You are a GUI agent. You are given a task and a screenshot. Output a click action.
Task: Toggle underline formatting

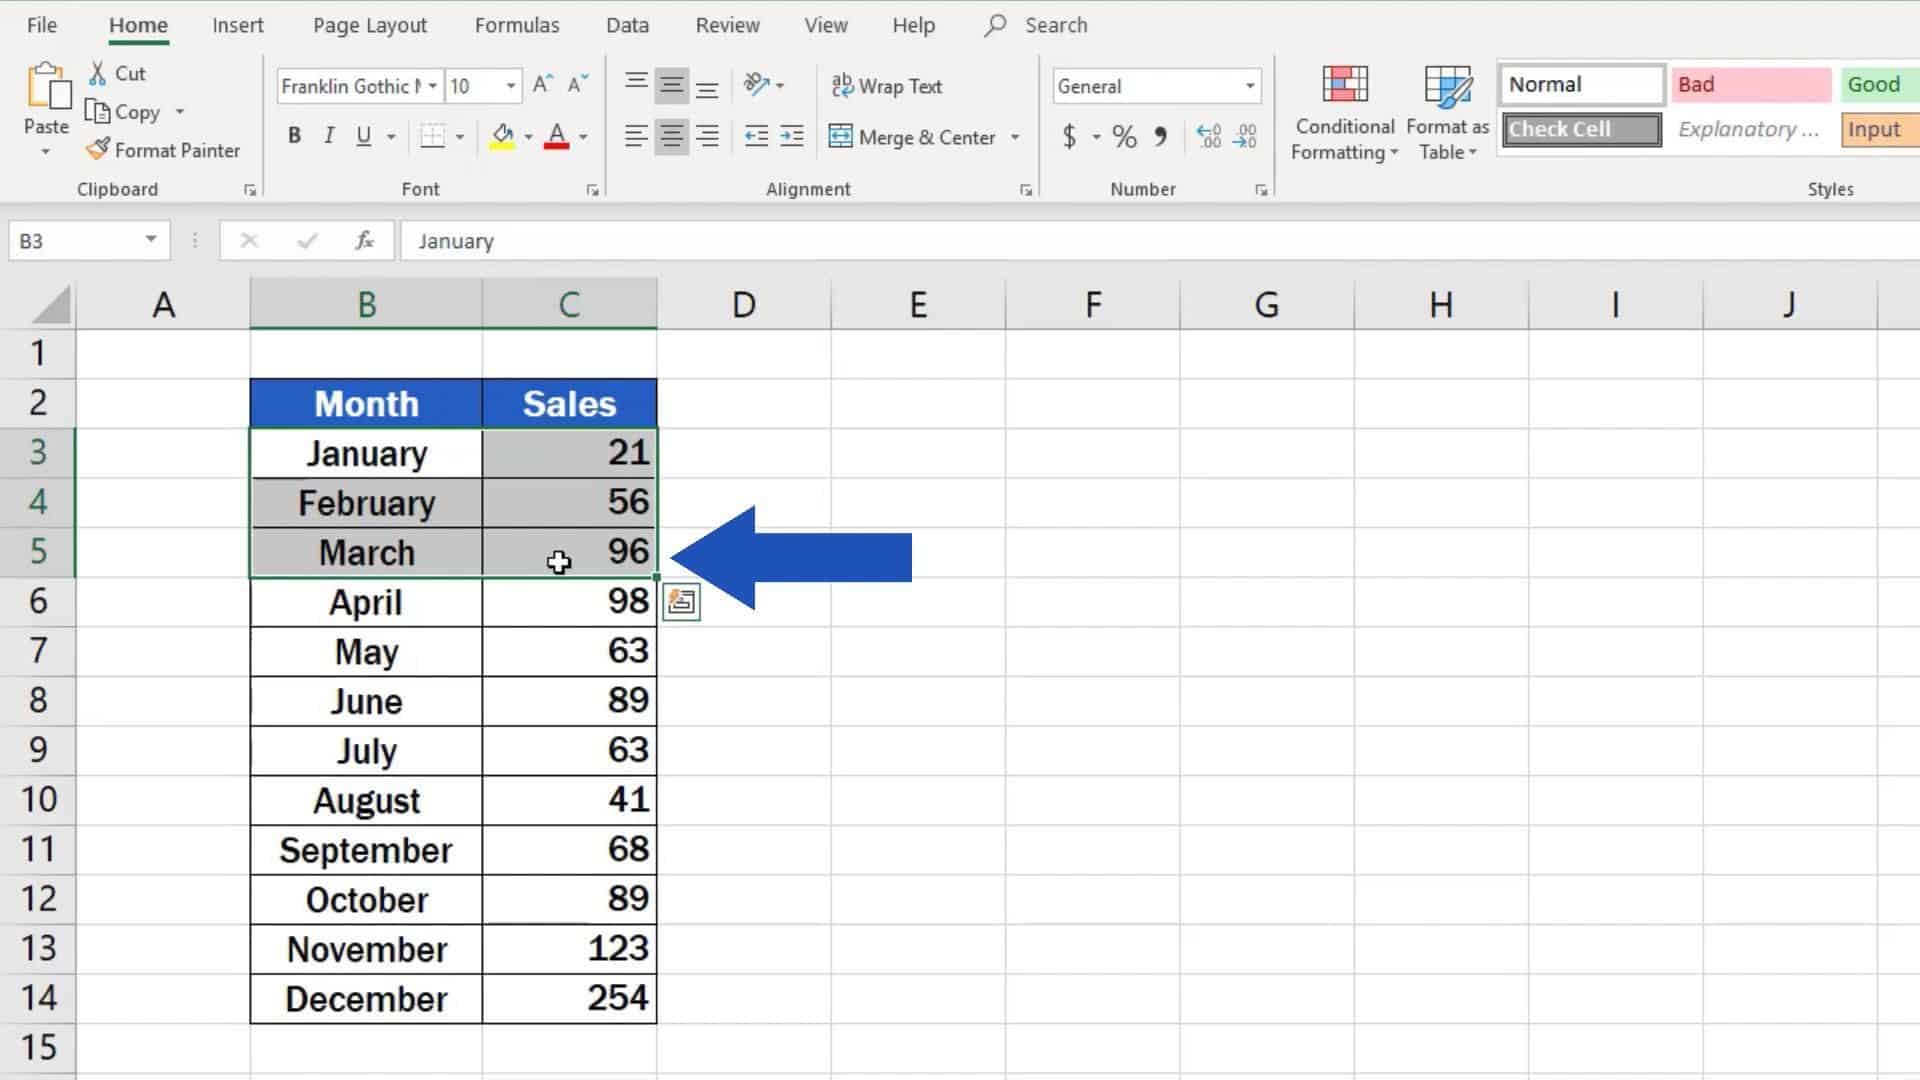[x=362, y=136]
